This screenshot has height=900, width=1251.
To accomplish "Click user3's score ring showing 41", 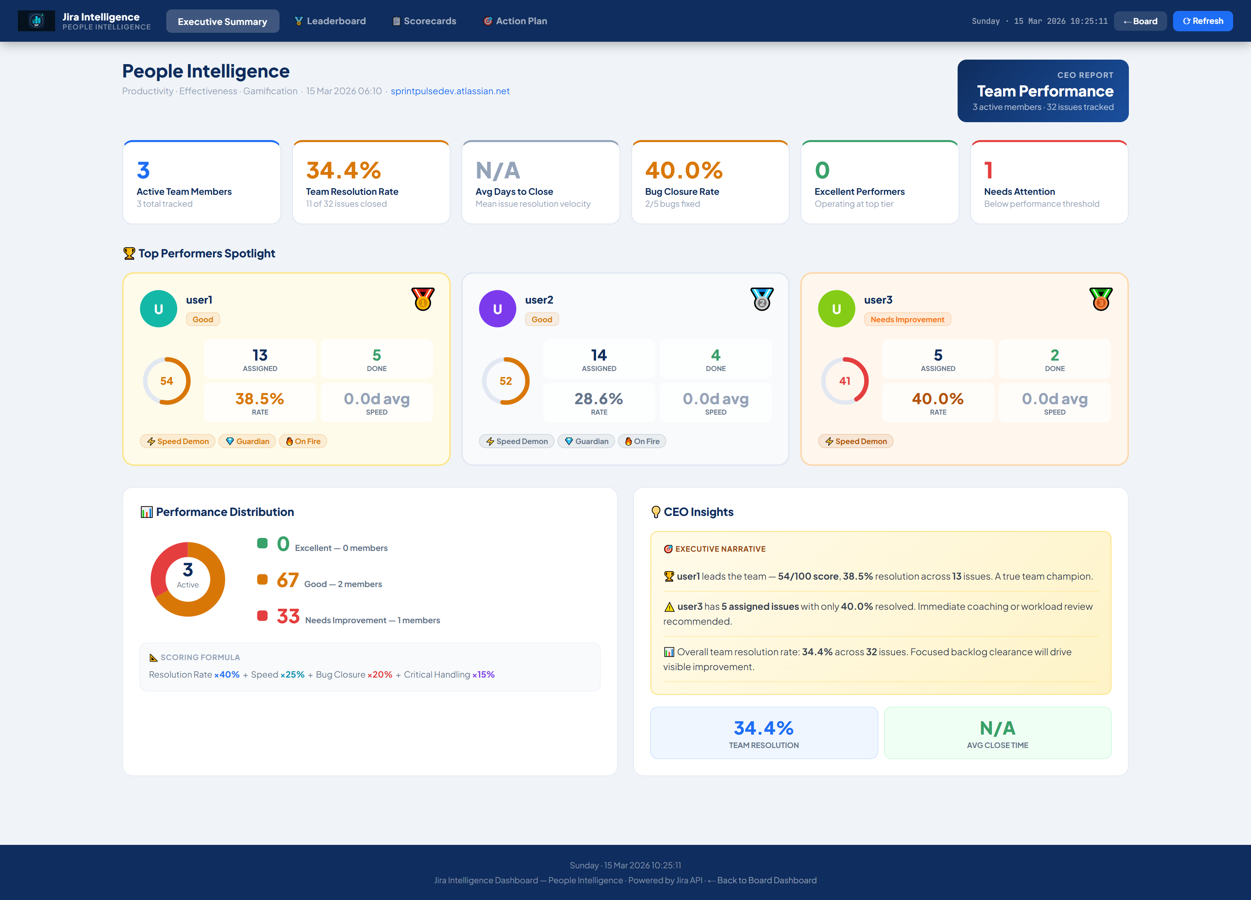I will click(845, 381).
